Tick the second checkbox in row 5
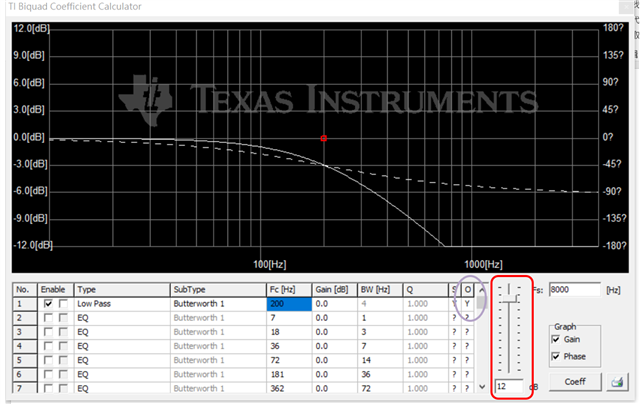The height and width of the screenshot is (404, 640). (x=63, y=360)
